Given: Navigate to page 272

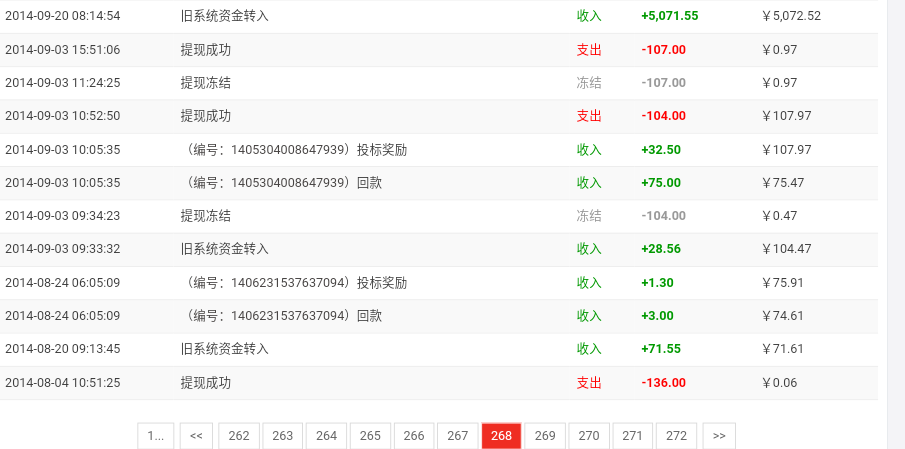Looking at the screenshot, I should pos(676,436).
